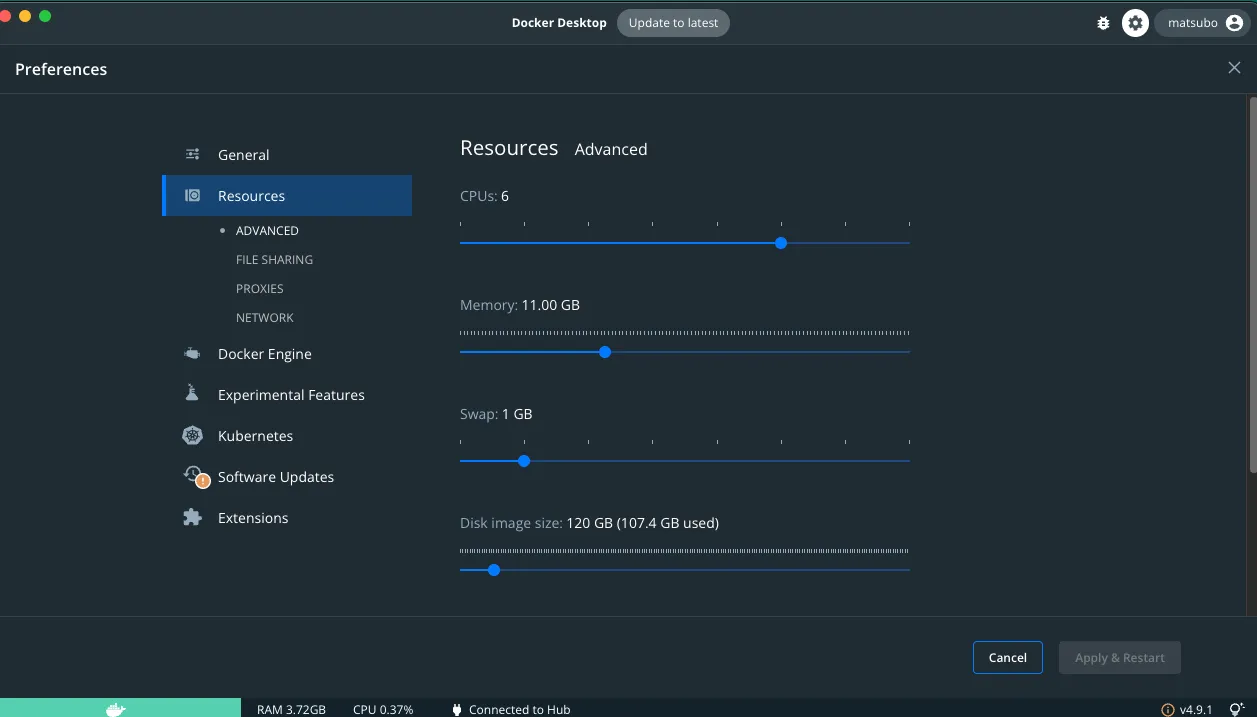The height and width of the screenshot is (717, 1257).
Task: Go to the Proxies subsection
Action: pyautogui.click(x=260, y=288)
